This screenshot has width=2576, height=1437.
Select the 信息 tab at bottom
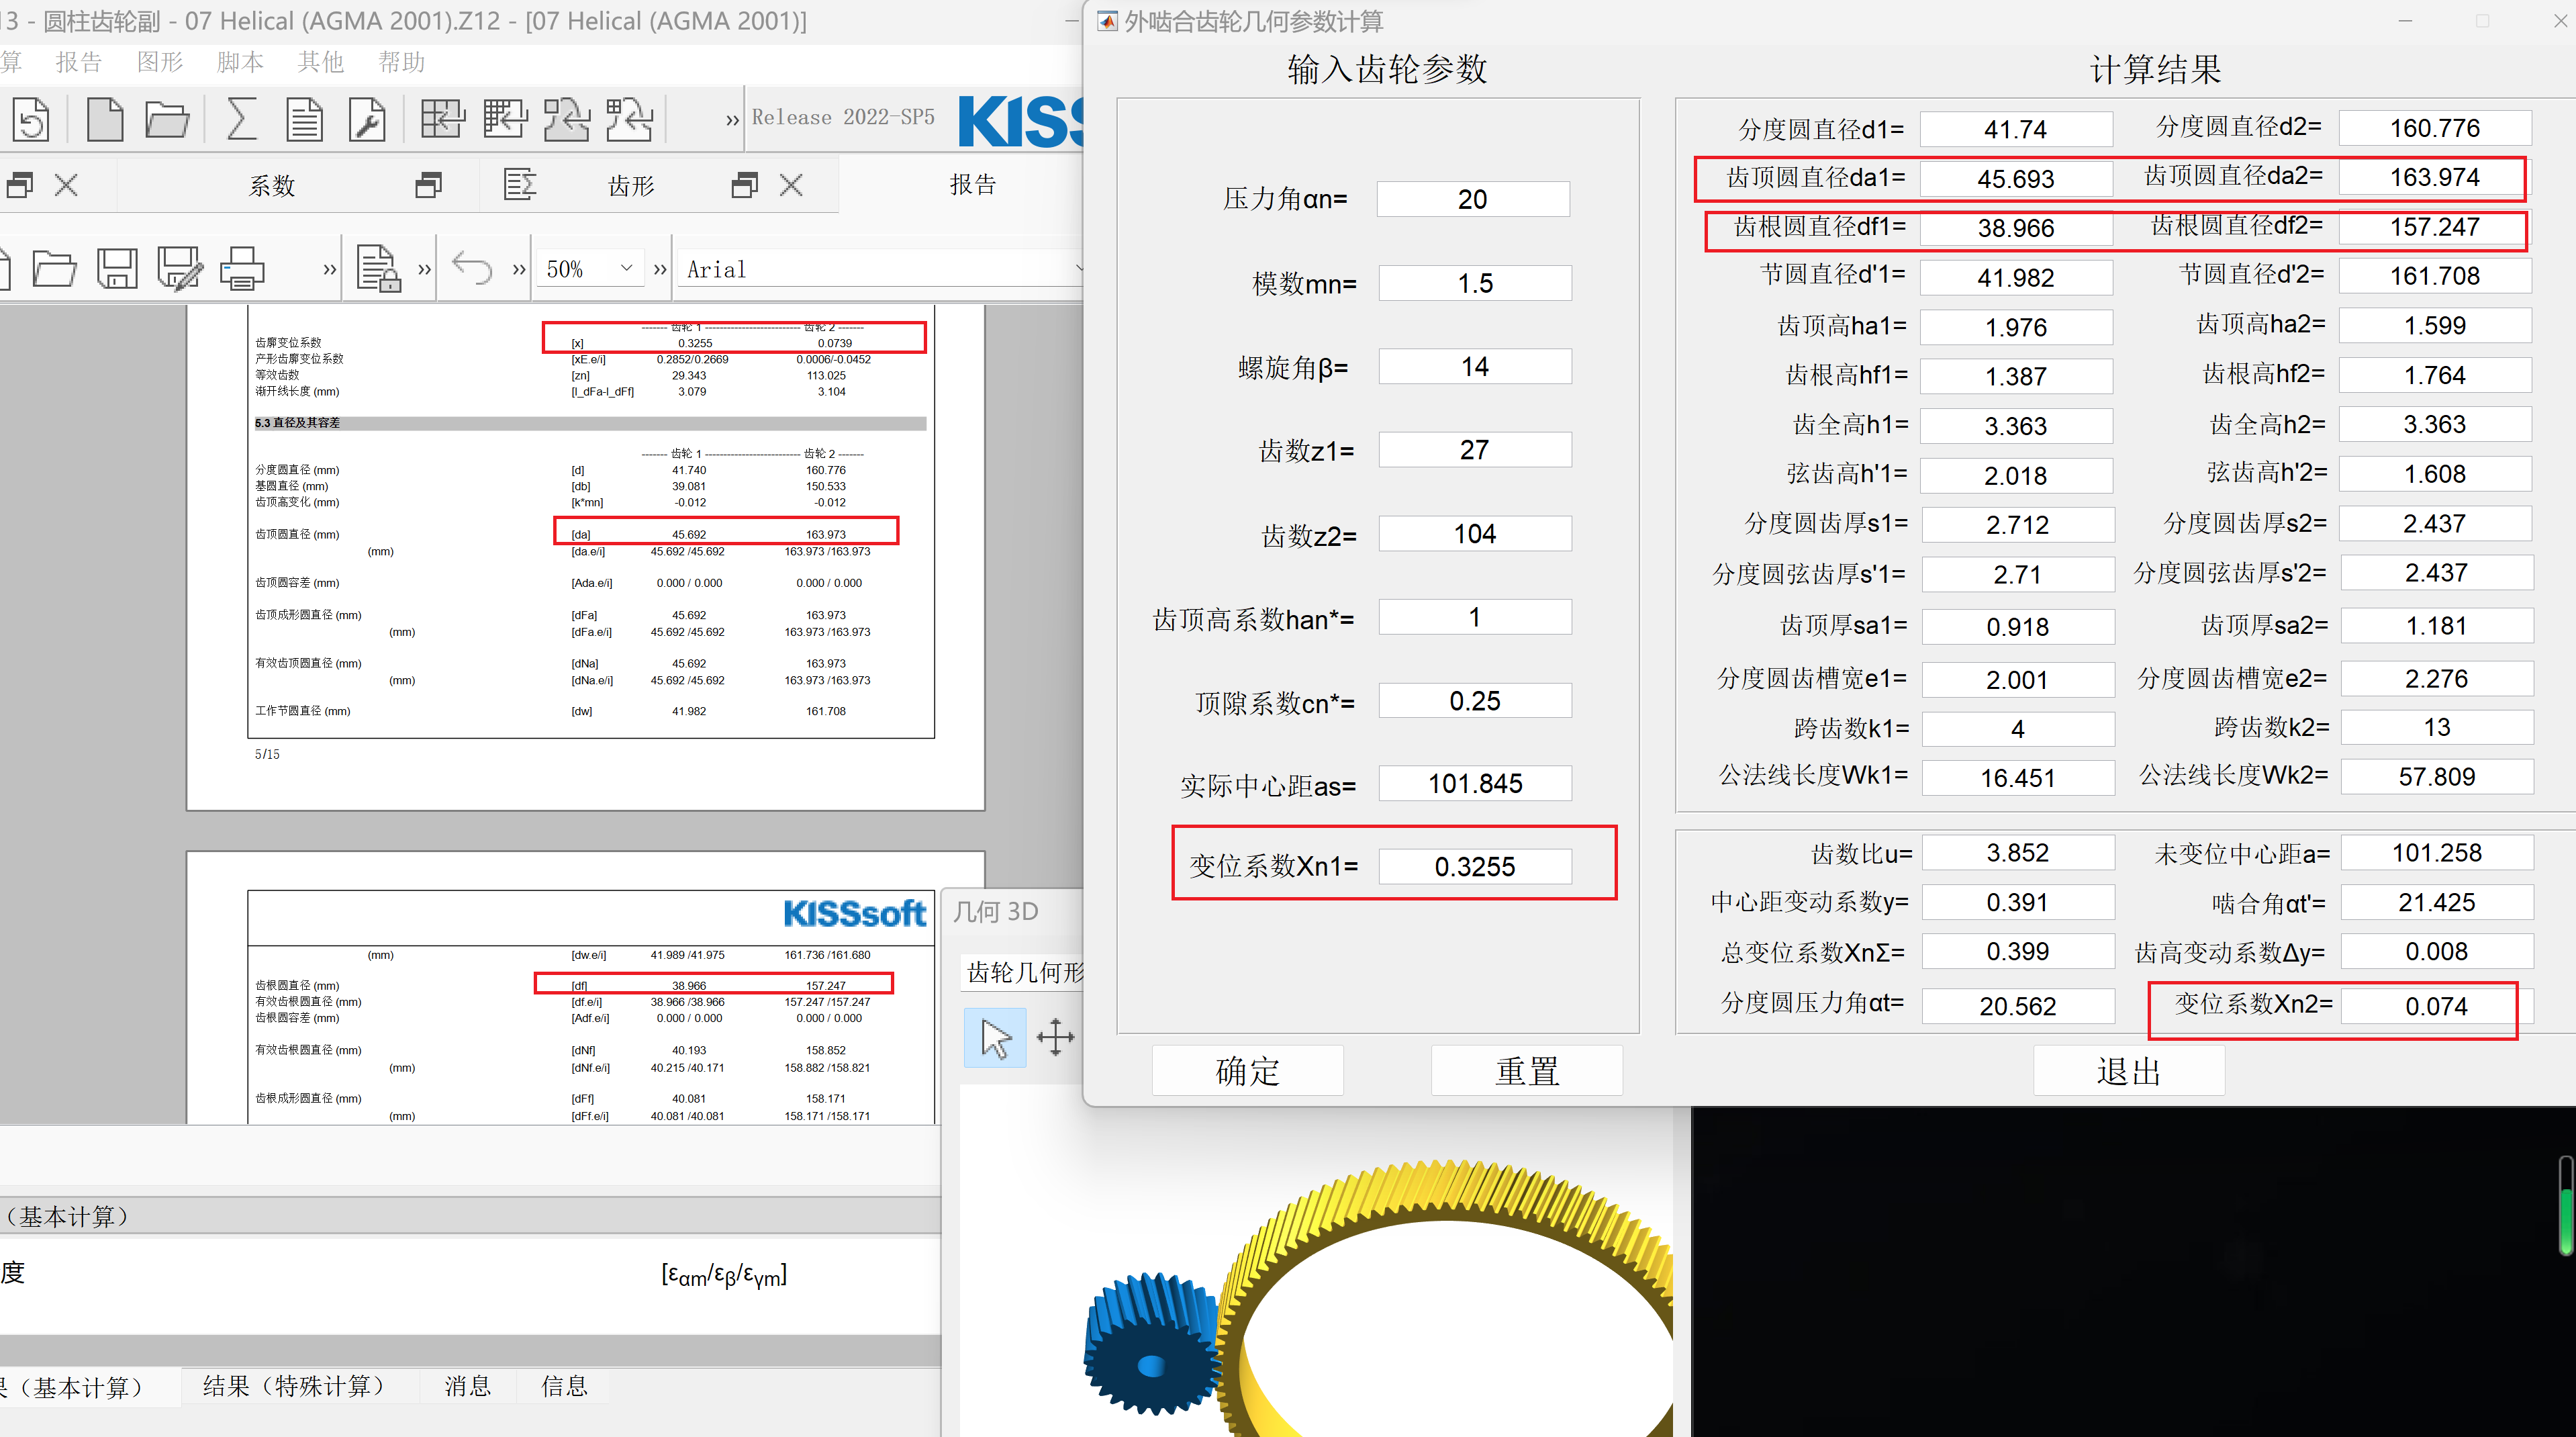[x=564, y=1386]
